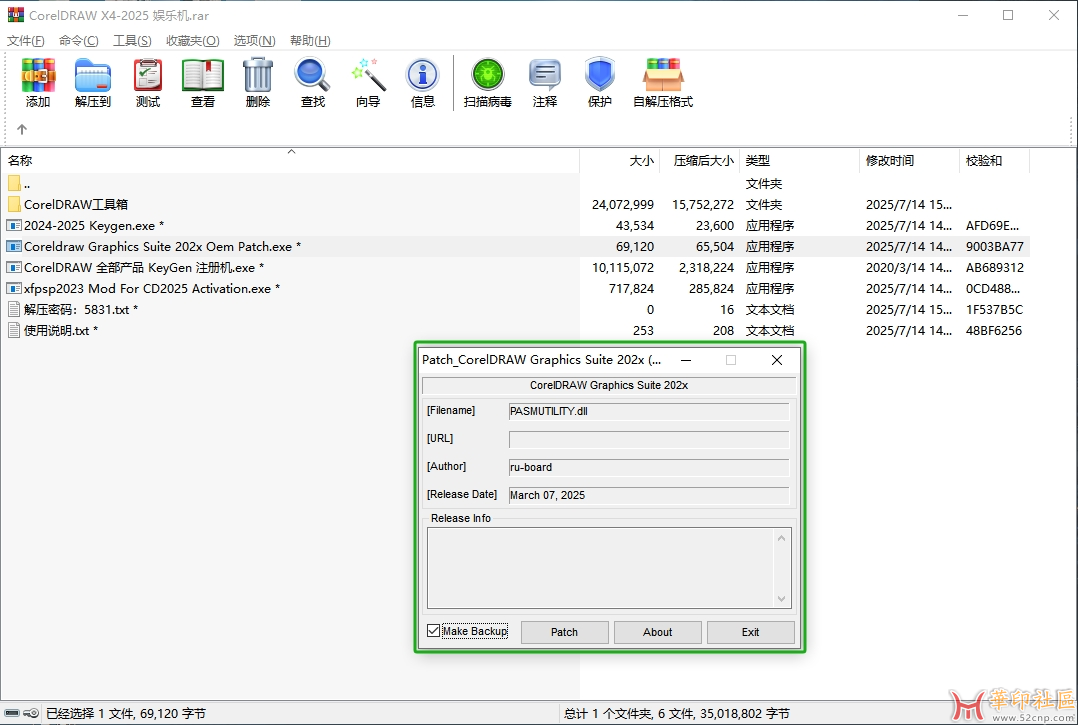
Task: Sort by the 名称 column header
Action: point(290,160)
